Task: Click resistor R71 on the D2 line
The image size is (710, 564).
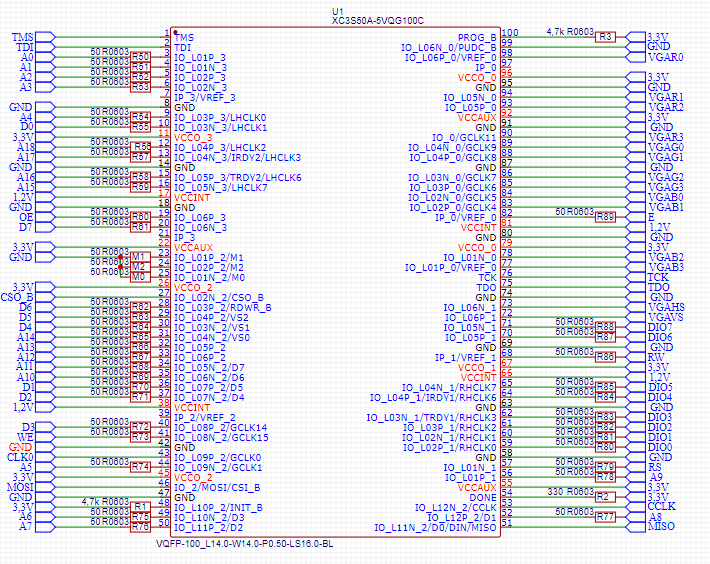Action: (x=140, y=397)
